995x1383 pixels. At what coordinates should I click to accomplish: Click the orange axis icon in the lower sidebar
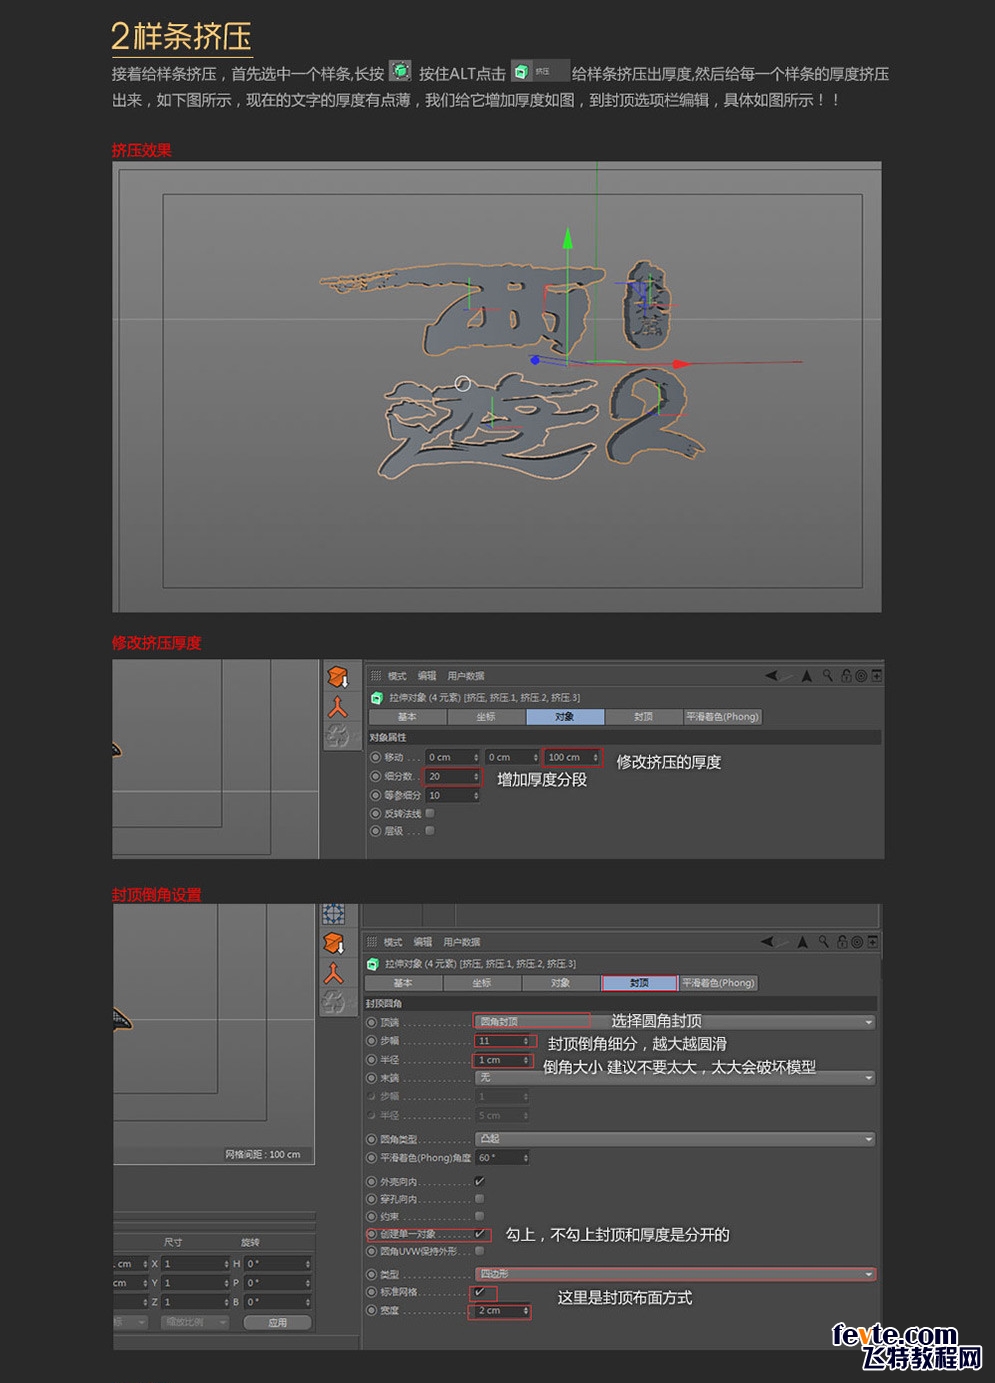(334, 973)
